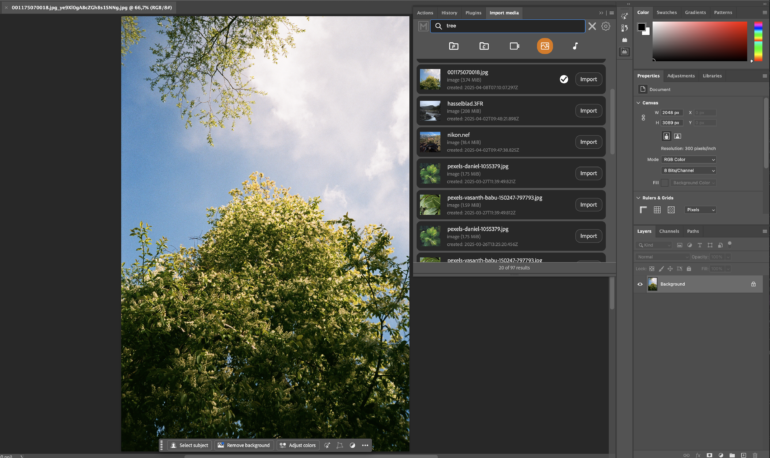Viewport: 770px width, 458px height.
Task: Select the orange image filter icon
Action: point(544,46)
